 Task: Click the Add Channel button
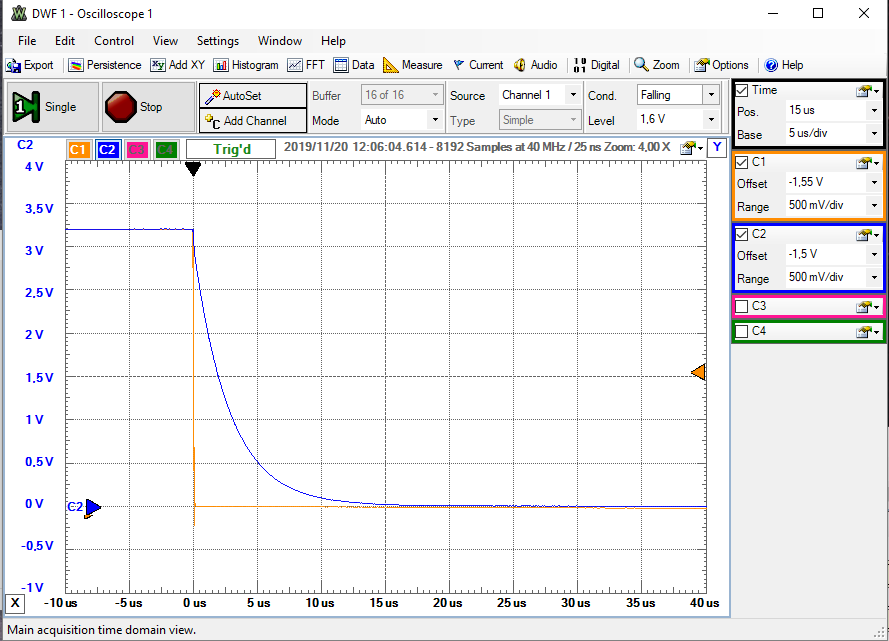[x=253, y=121]
